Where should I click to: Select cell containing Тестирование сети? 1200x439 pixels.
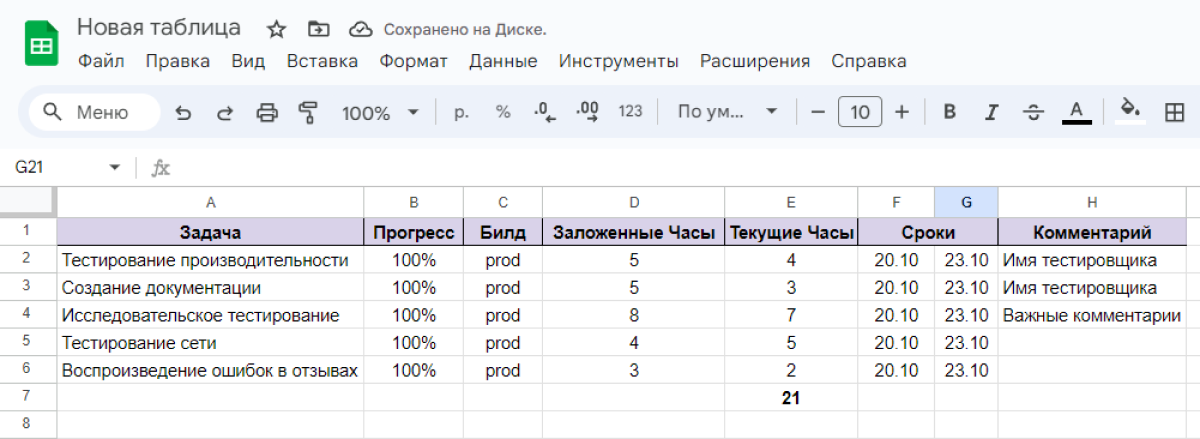pos(210,343)
